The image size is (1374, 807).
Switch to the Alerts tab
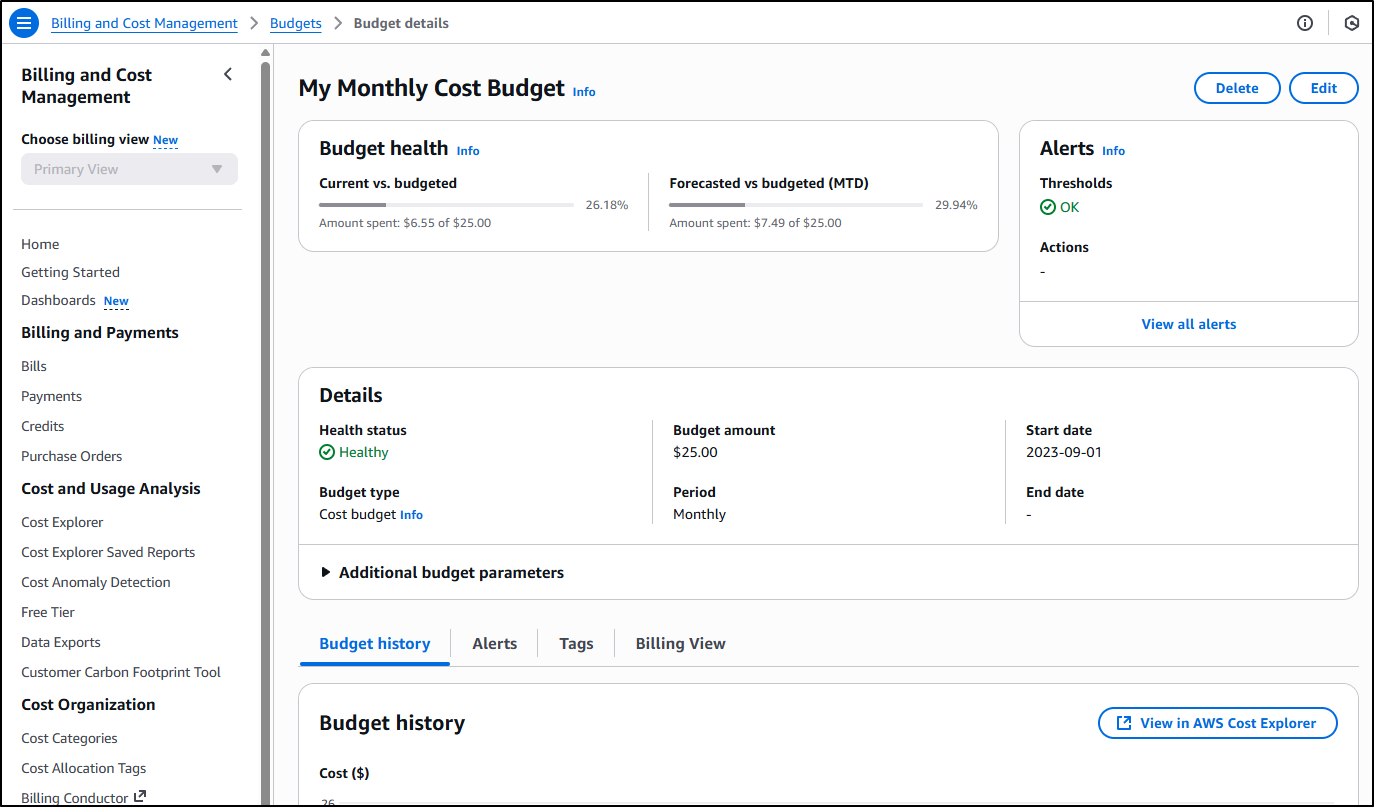pos(494,644)
